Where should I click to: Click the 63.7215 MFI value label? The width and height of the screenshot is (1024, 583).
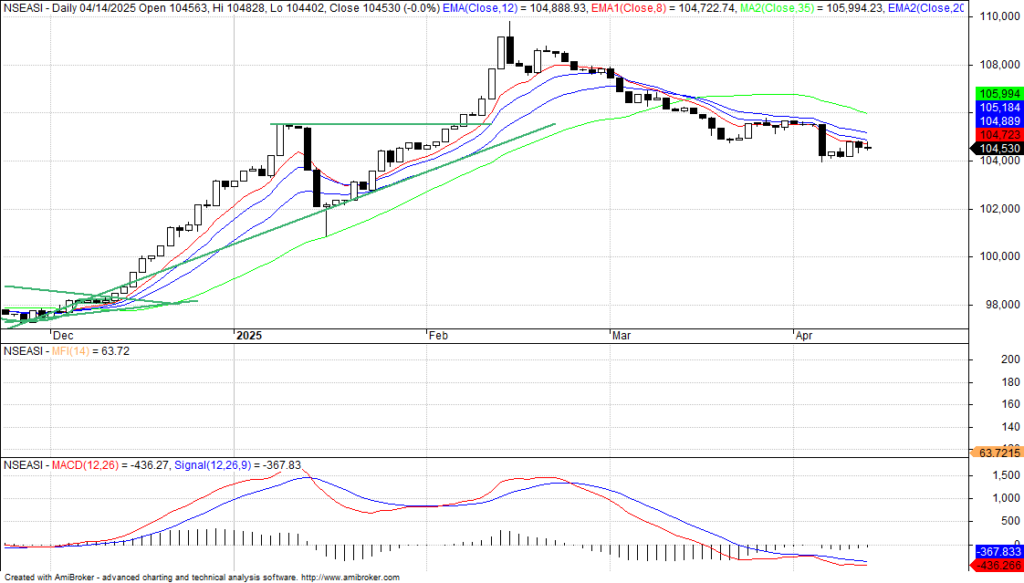point(996,452)
